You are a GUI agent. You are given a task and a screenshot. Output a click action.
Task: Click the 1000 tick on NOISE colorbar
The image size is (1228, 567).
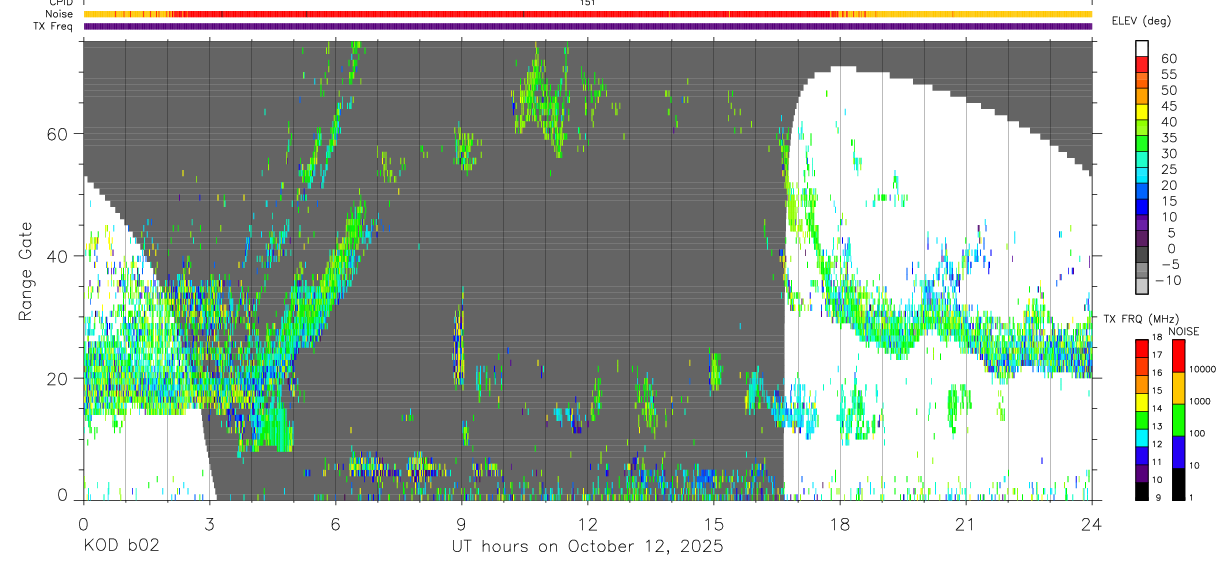1200,401
